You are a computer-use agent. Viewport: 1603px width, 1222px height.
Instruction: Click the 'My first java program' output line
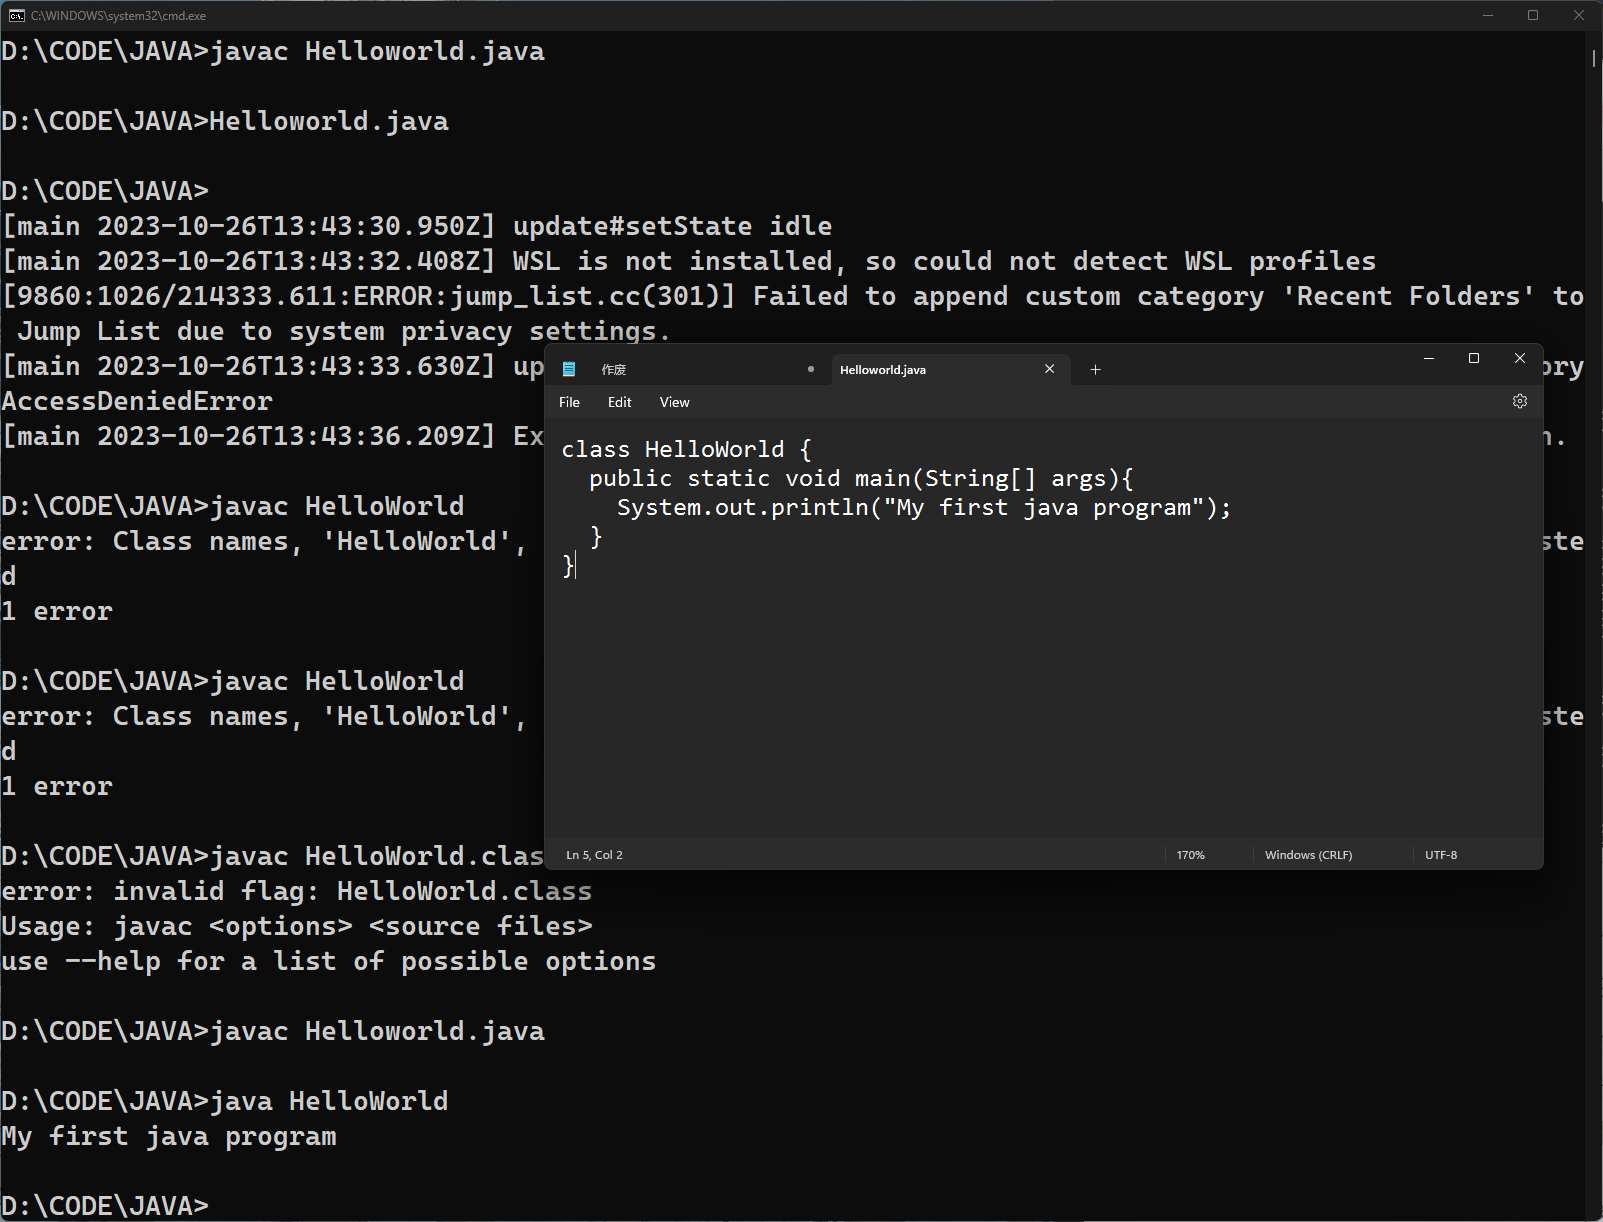pyautogui.click(x=169, y=1137)
